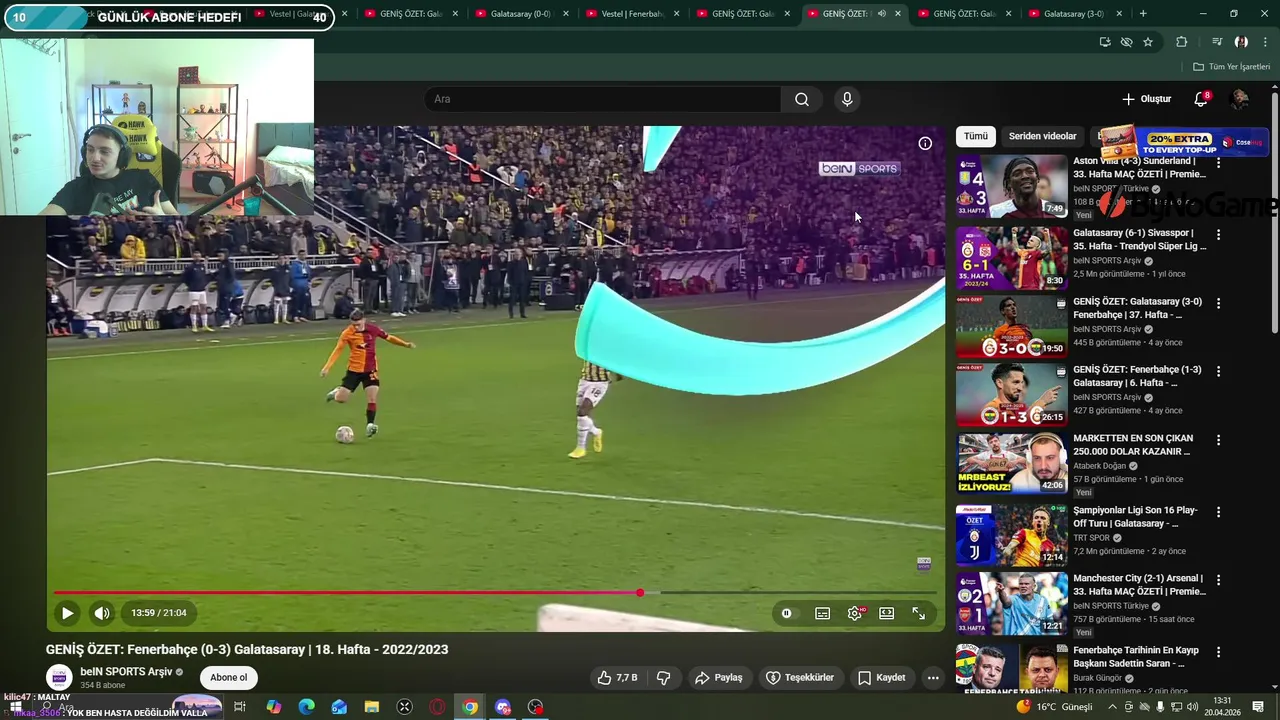
Task: Click the Chrome icon in the taskbar
Action: tap(470, 707)
